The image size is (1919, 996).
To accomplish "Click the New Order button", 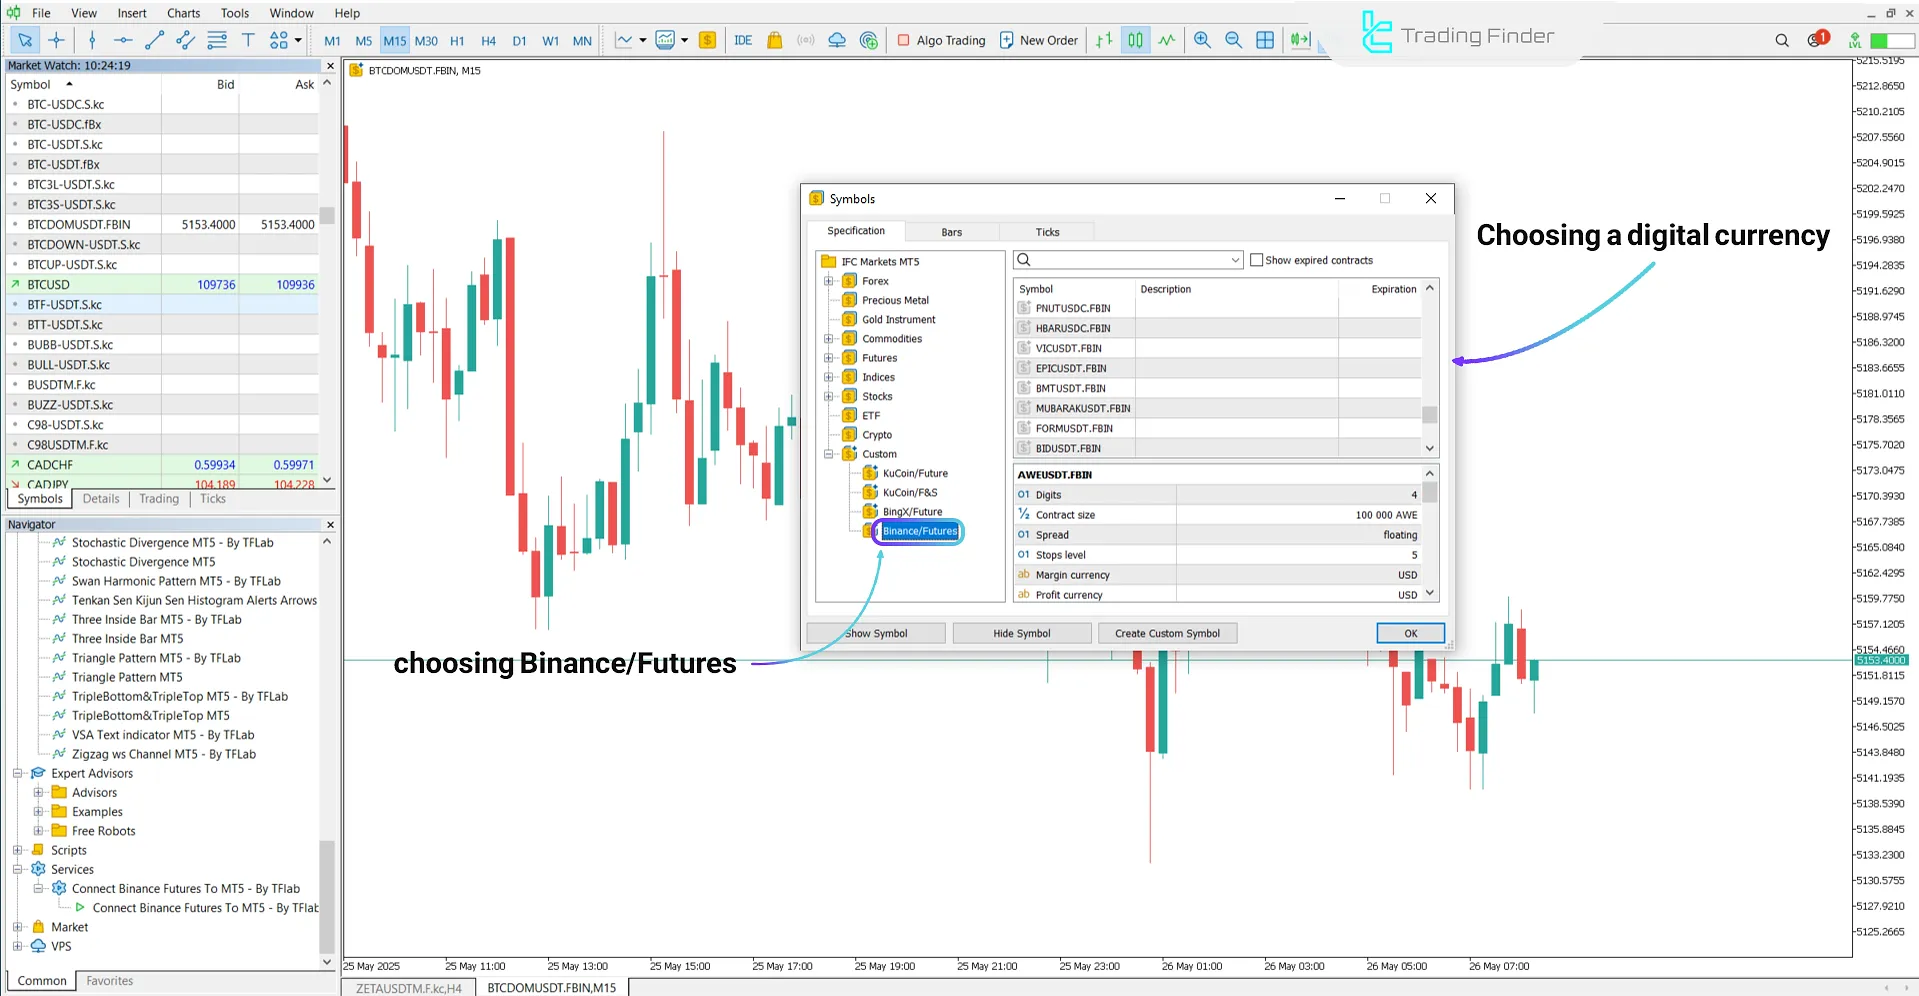I will pyautogui.click(x=1039, y=40).
